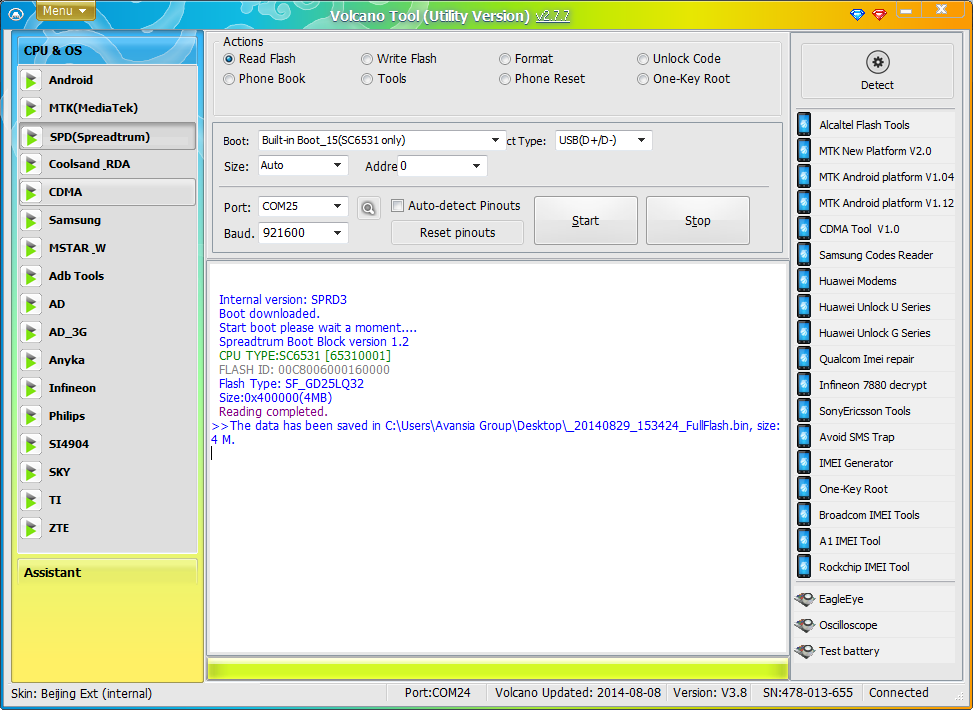Image resolution: width=973 pixels, height=710 pixels.
Task: Collapse the CPU & OS panel header
Action: 107,50
